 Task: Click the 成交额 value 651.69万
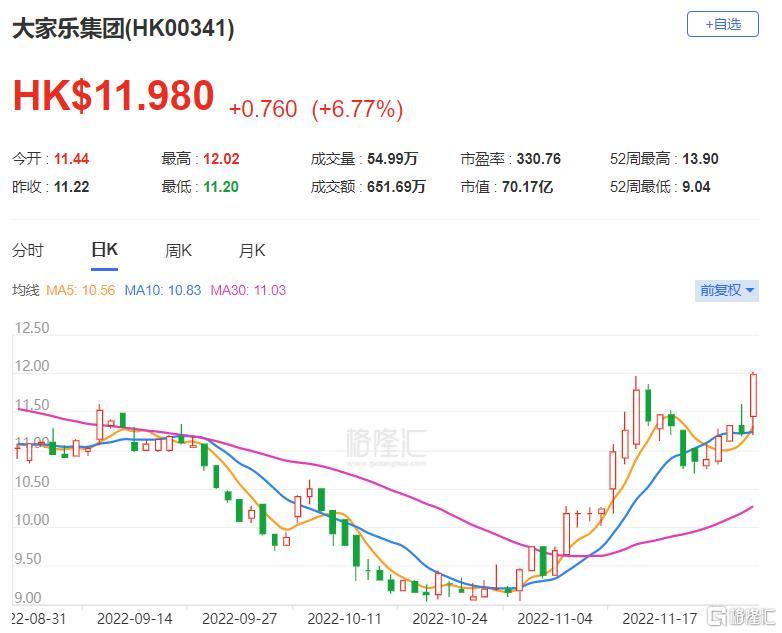click(x=396, y=187)
